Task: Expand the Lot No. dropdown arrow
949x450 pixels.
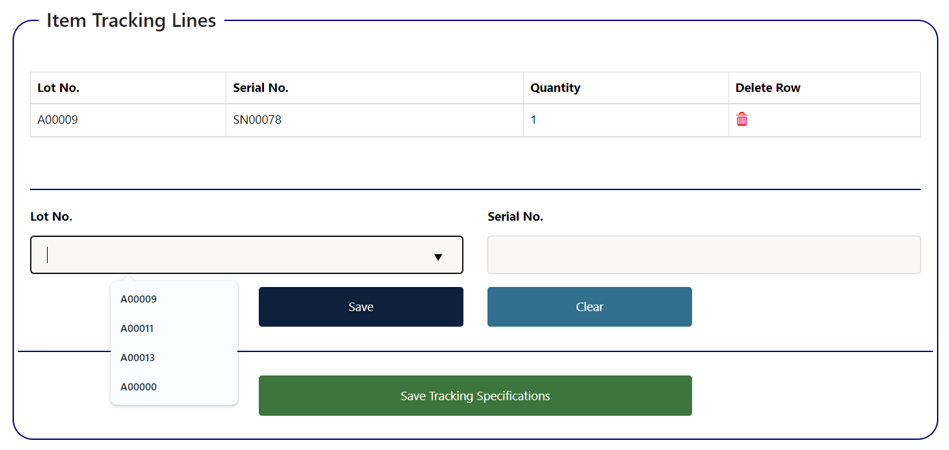Action: [438, 257]
